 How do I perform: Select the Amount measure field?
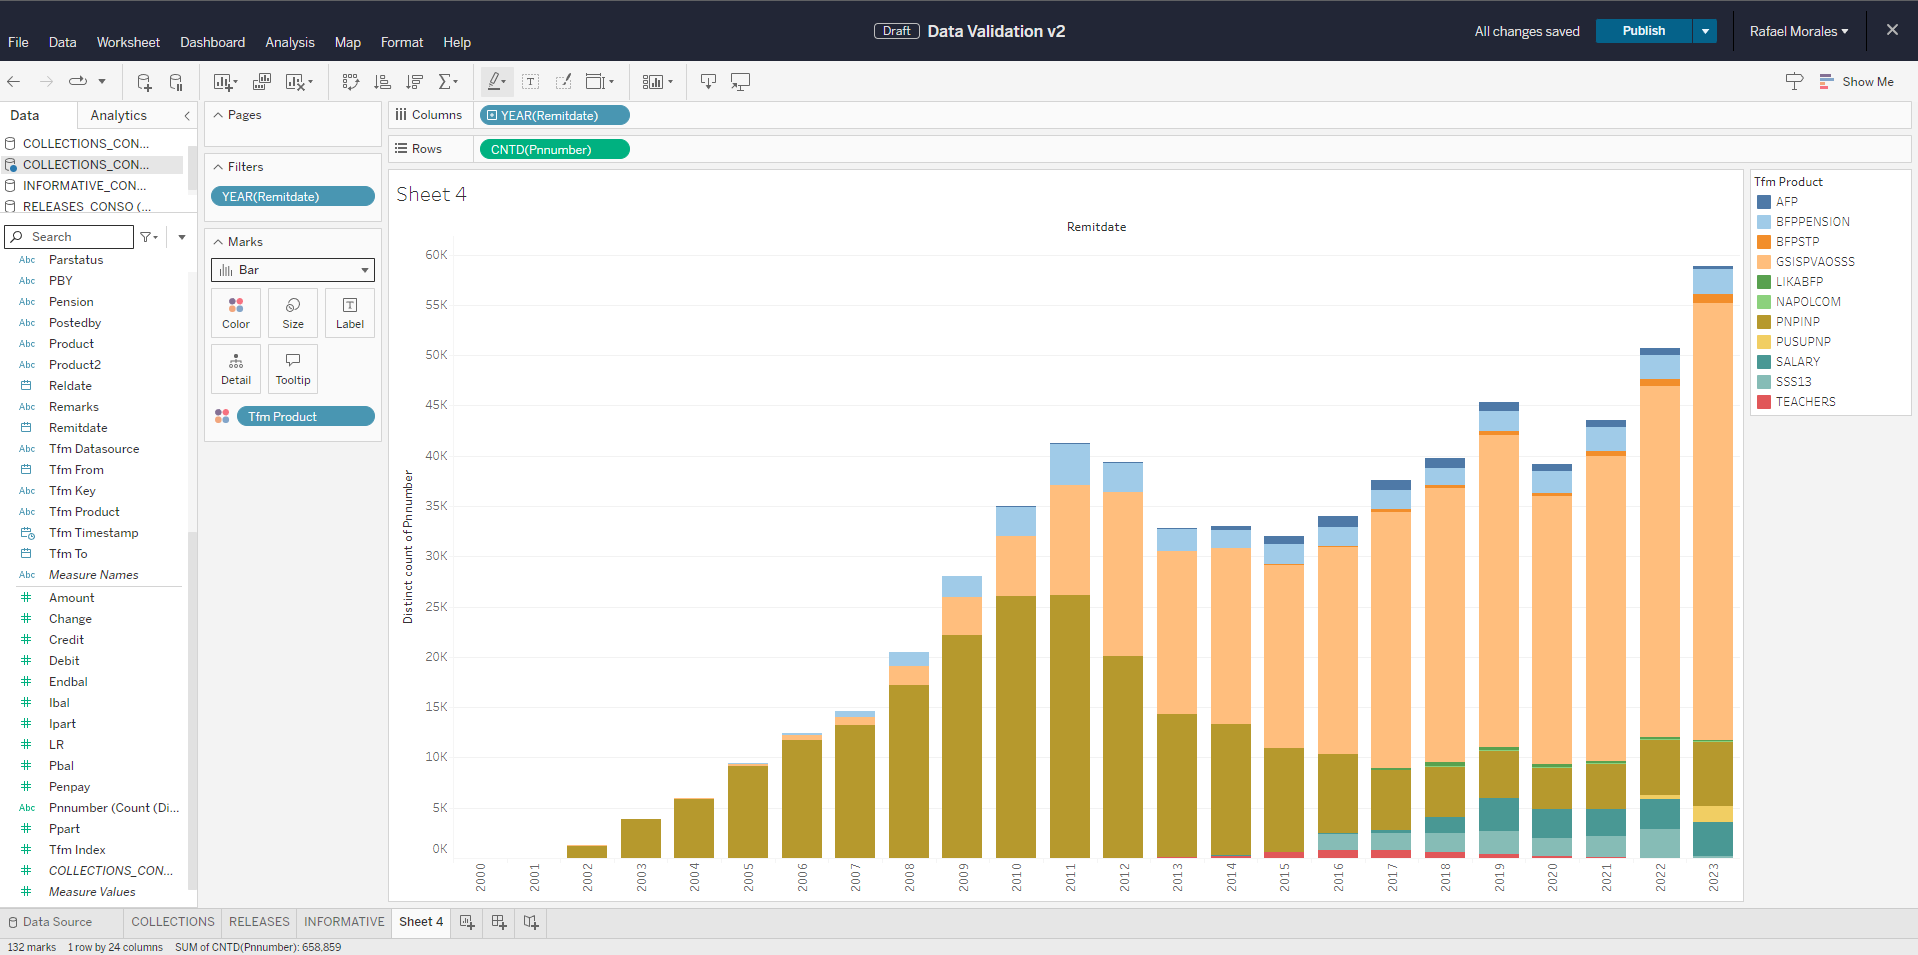[72, 598]
